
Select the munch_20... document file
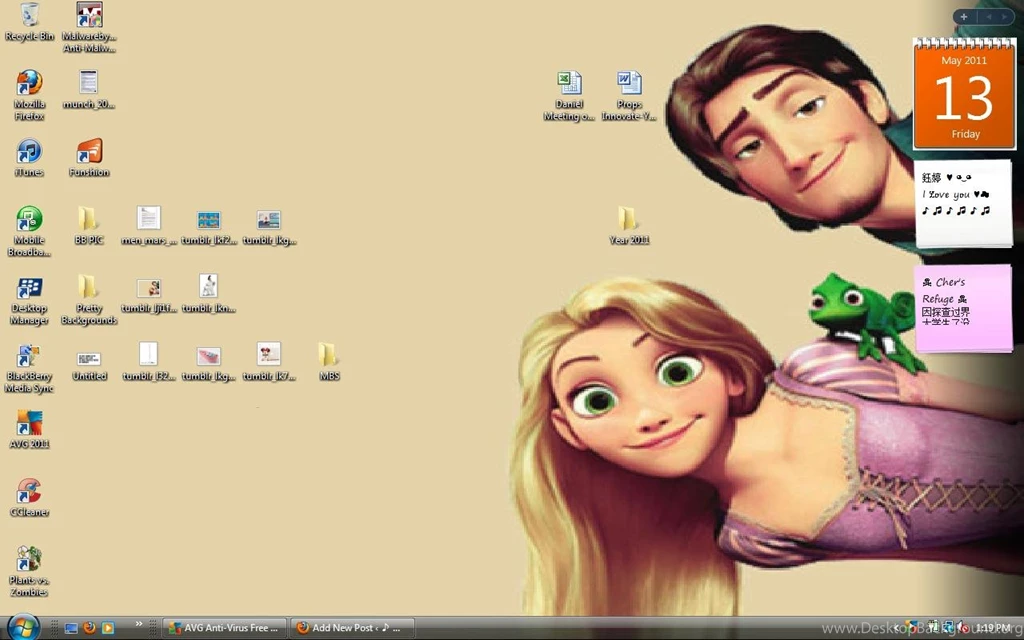(x=89, y=89)
